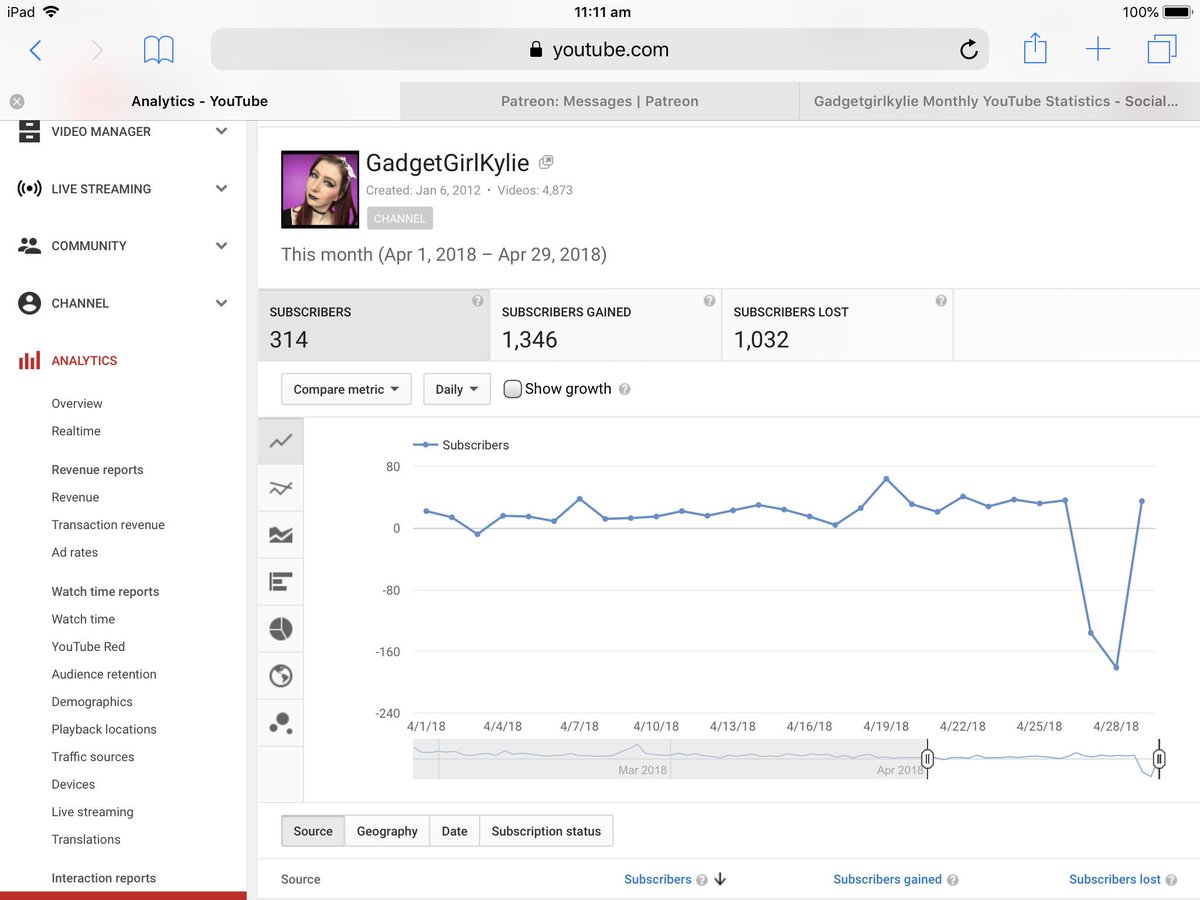1200x900 pixels.
Task: Click help icon beside Subscribers column
Action: coord(701,880)
